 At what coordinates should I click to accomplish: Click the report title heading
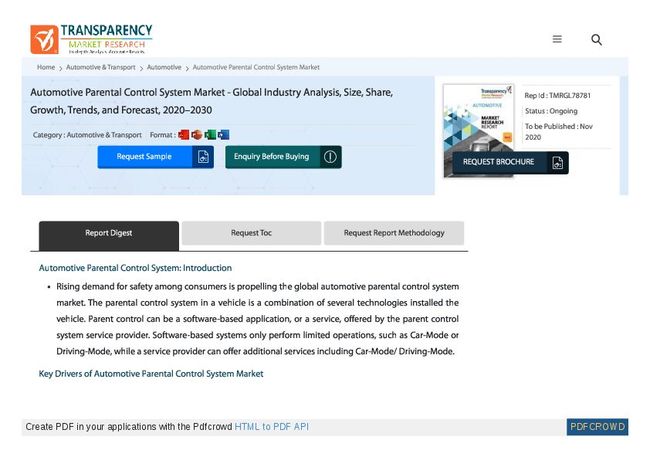pyautogui.click(x=211, y=101)
